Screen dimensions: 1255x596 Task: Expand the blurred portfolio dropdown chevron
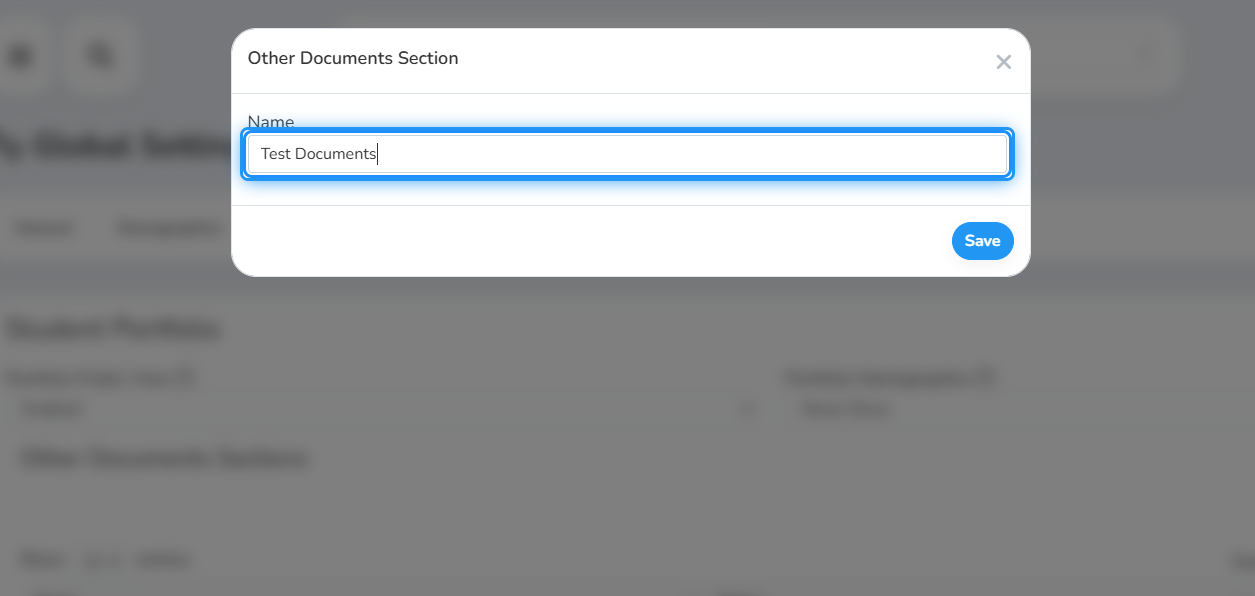coord(746,409)
